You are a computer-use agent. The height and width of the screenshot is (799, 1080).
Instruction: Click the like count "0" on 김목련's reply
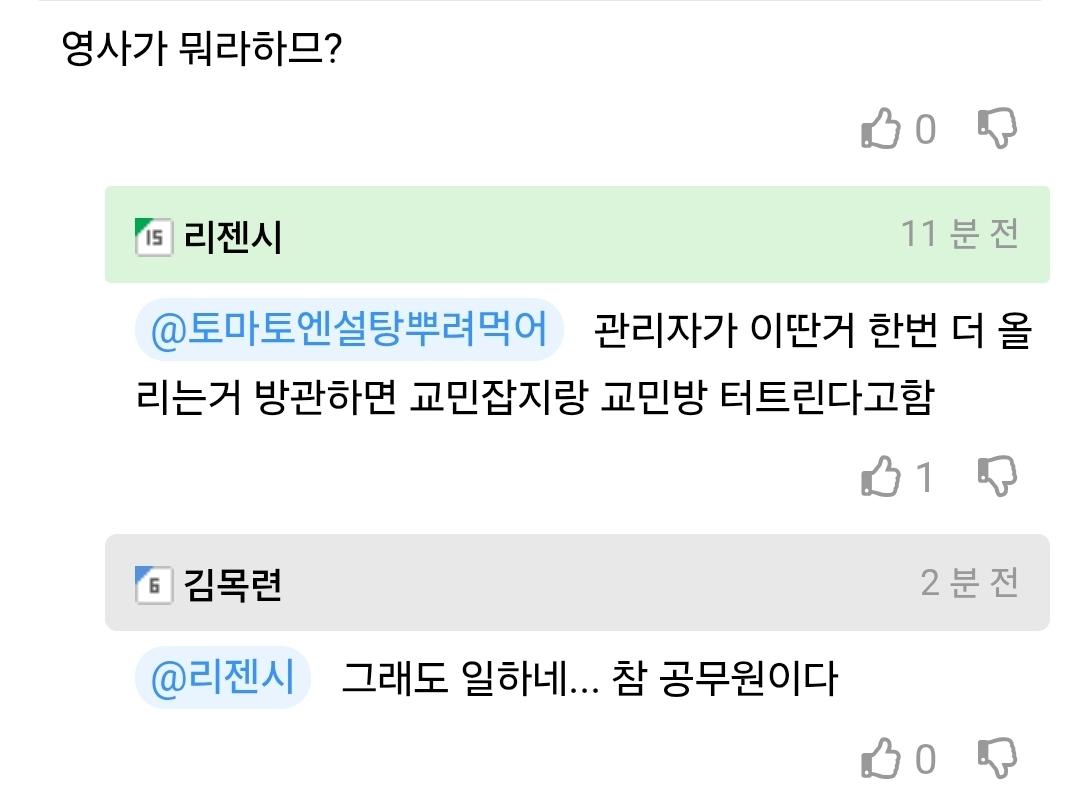(x=926, y=760)
